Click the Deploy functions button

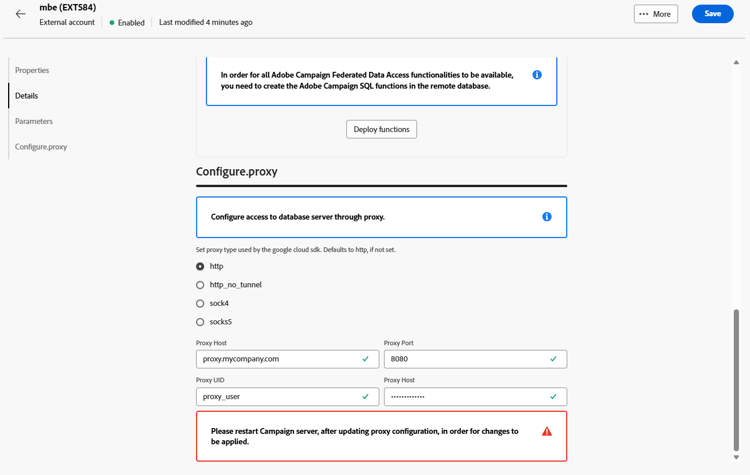point(381,129)
